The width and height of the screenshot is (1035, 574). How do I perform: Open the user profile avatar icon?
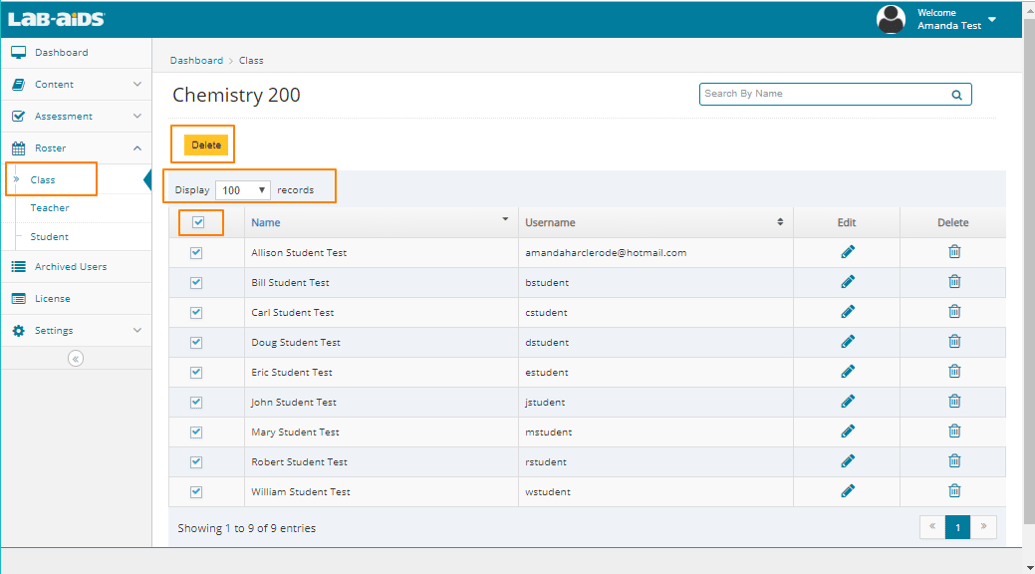coord(890,19)
